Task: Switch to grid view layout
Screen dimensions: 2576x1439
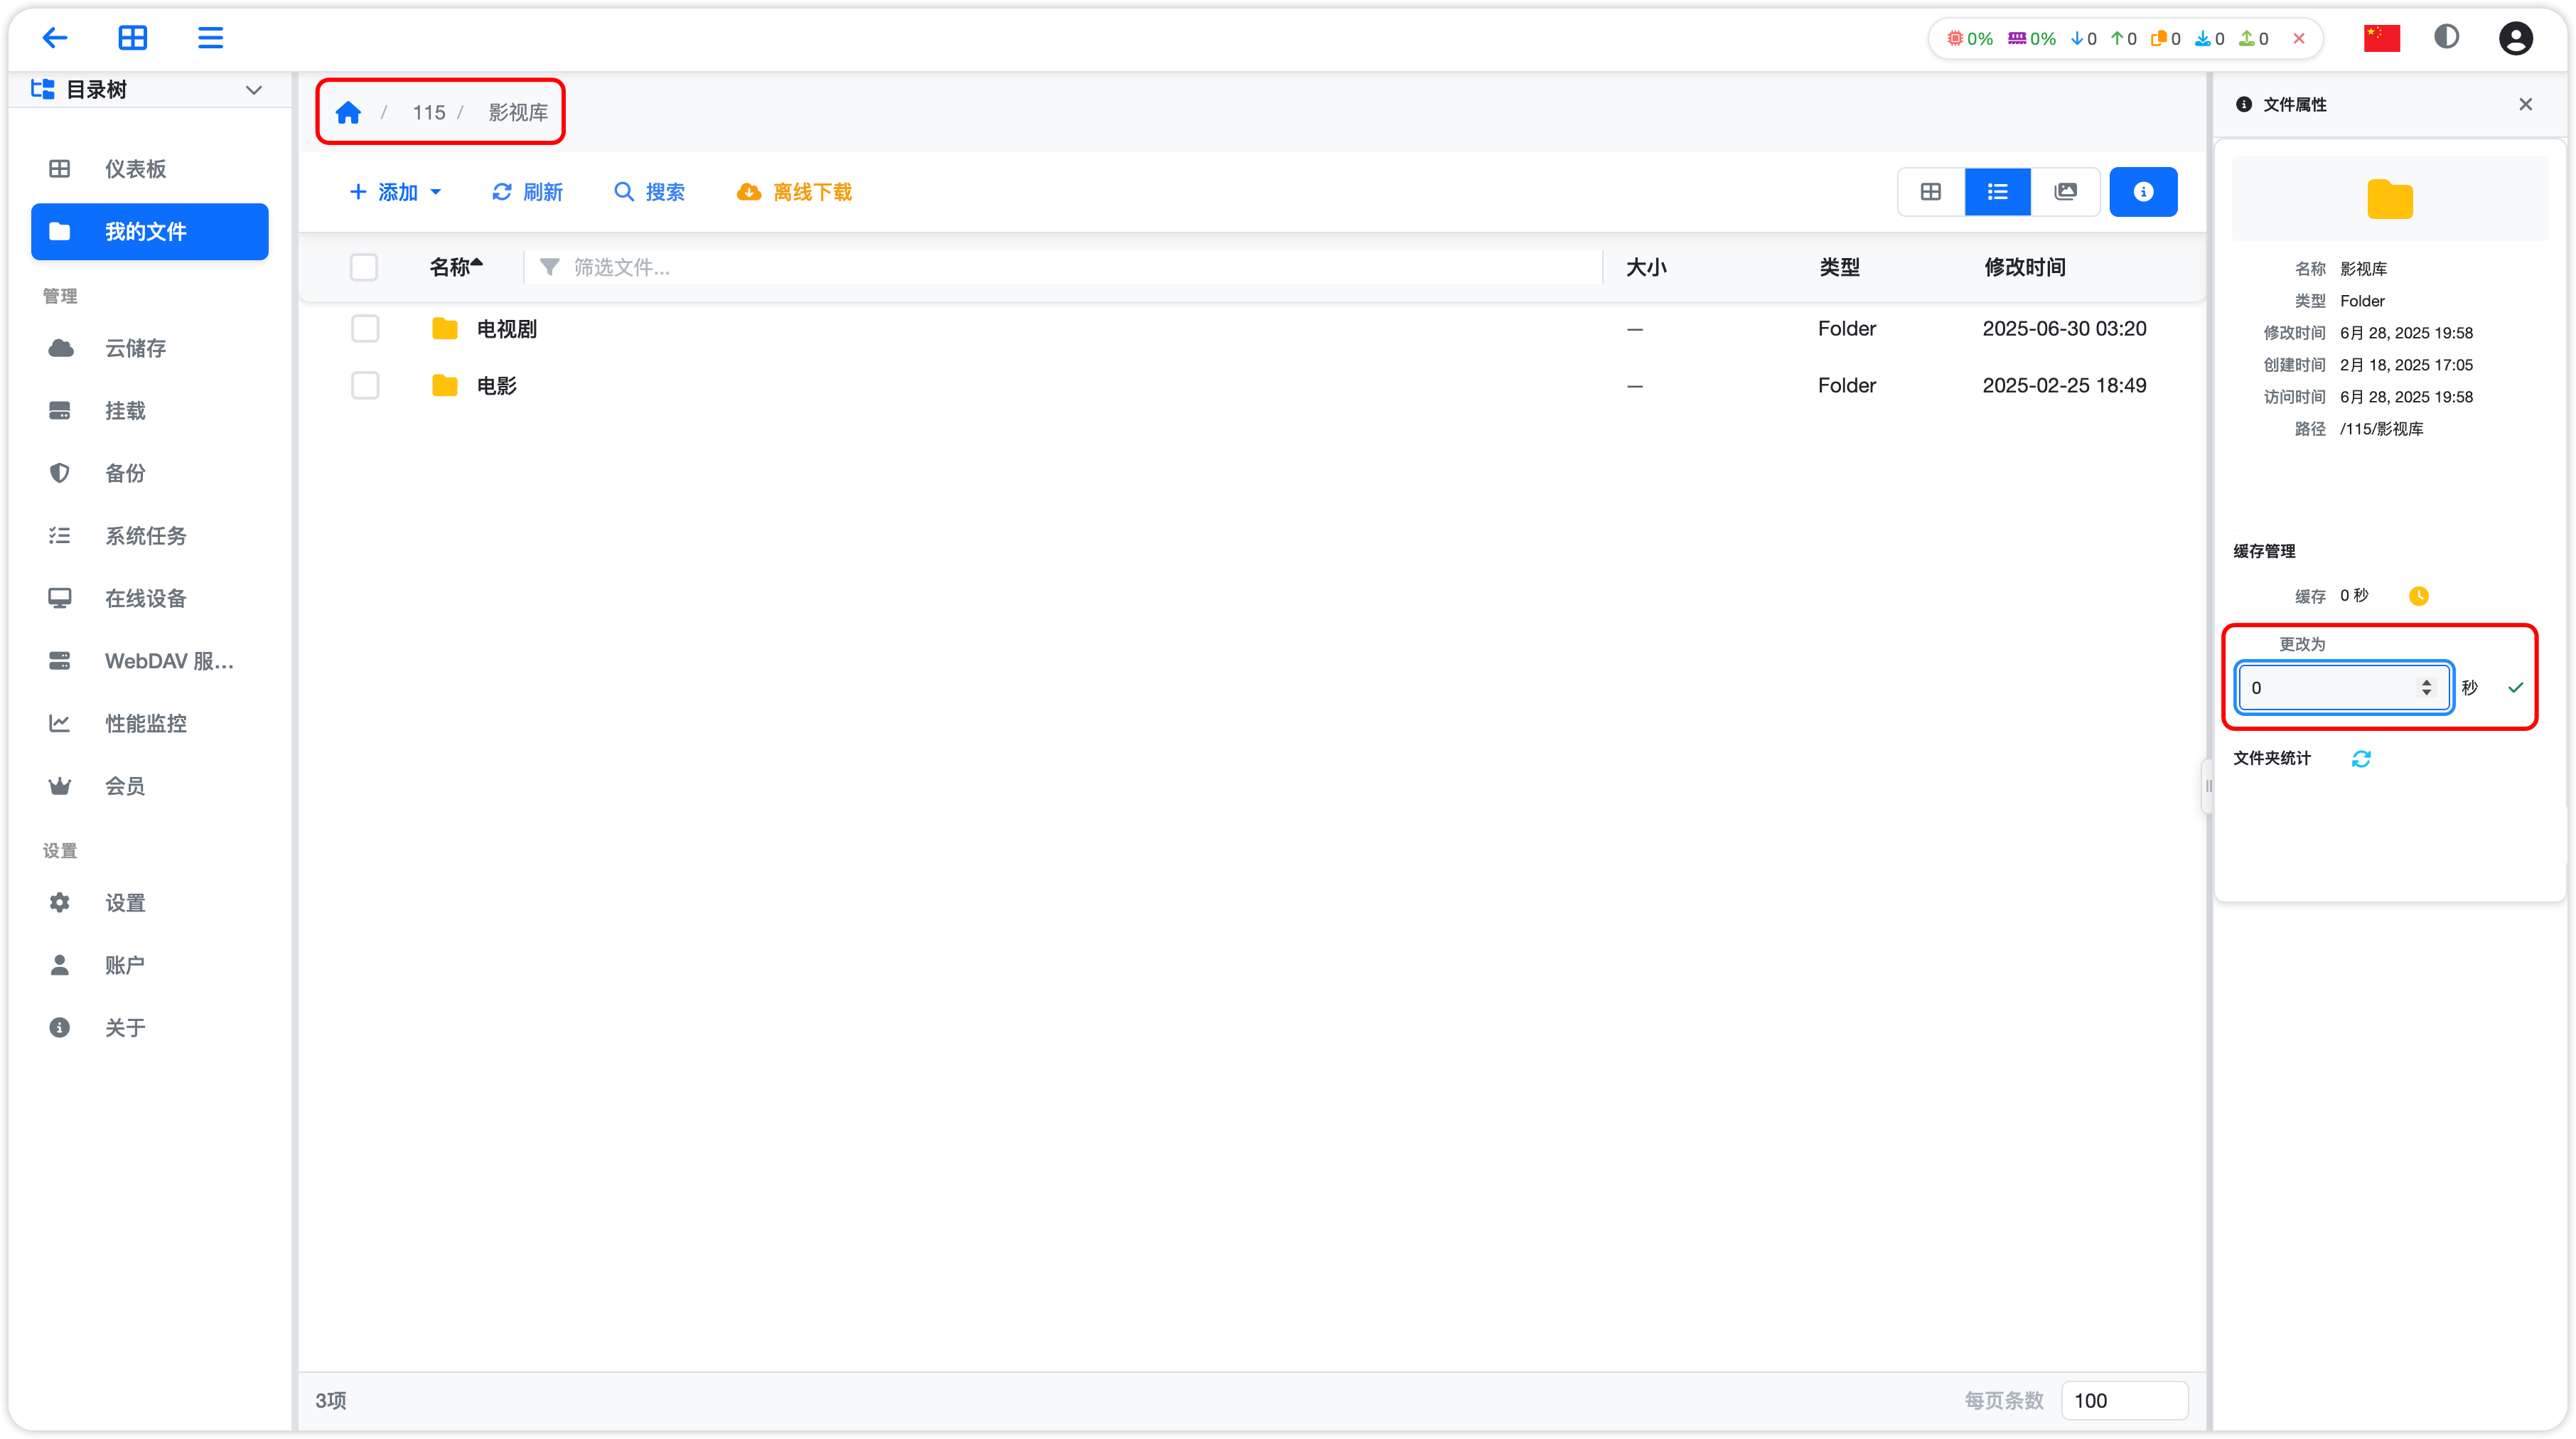Action: [x=1930, y=192]
